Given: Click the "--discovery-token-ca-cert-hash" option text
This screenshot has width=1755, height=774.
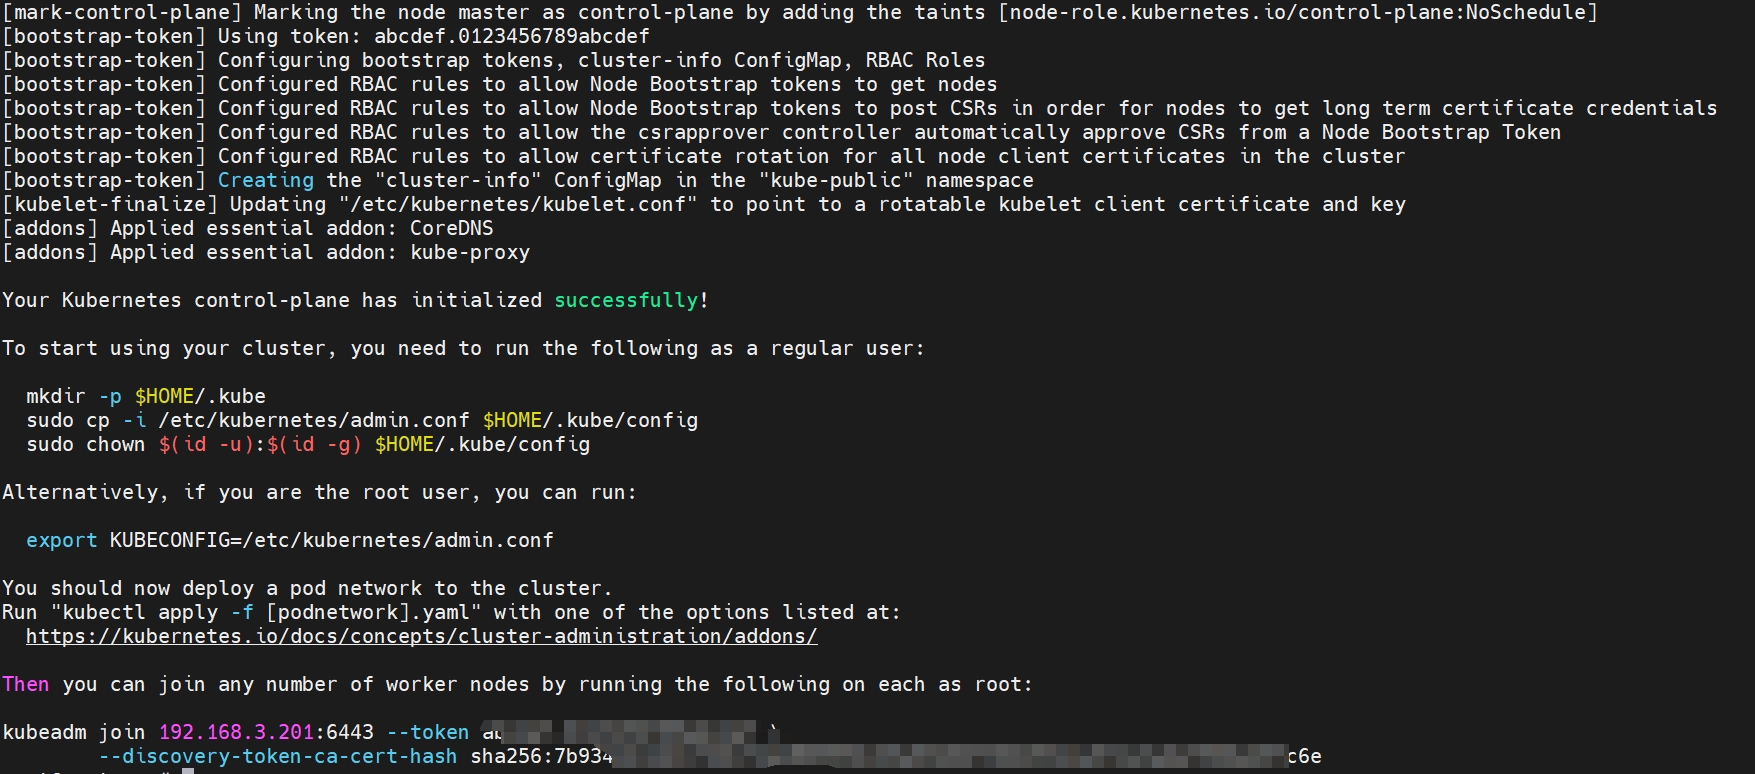Looking at the screenshot, I should [278, 756].
